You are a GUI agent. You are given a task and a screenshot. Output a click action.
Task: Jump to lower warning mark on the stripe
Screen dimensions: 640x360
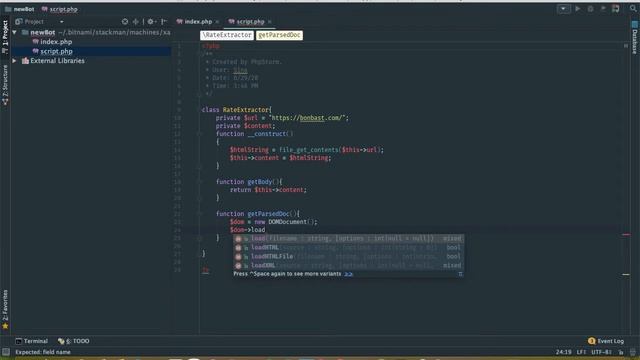click(x=626, y=275)
